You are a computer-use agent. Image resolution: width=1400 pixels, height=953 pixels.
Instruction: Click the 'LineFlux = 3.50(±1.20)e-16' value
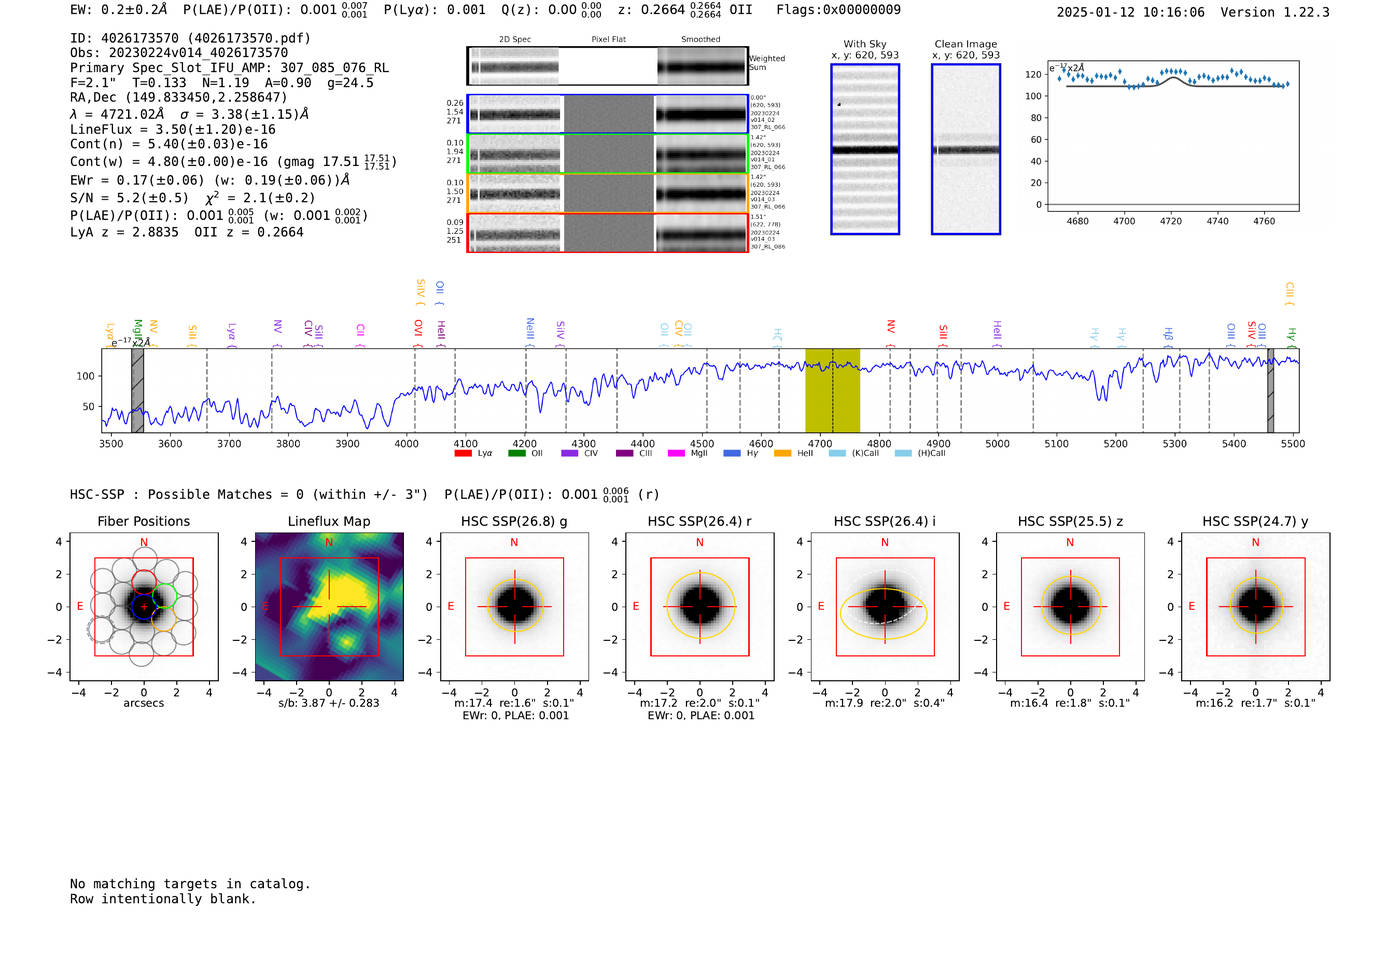click(173, 130)
